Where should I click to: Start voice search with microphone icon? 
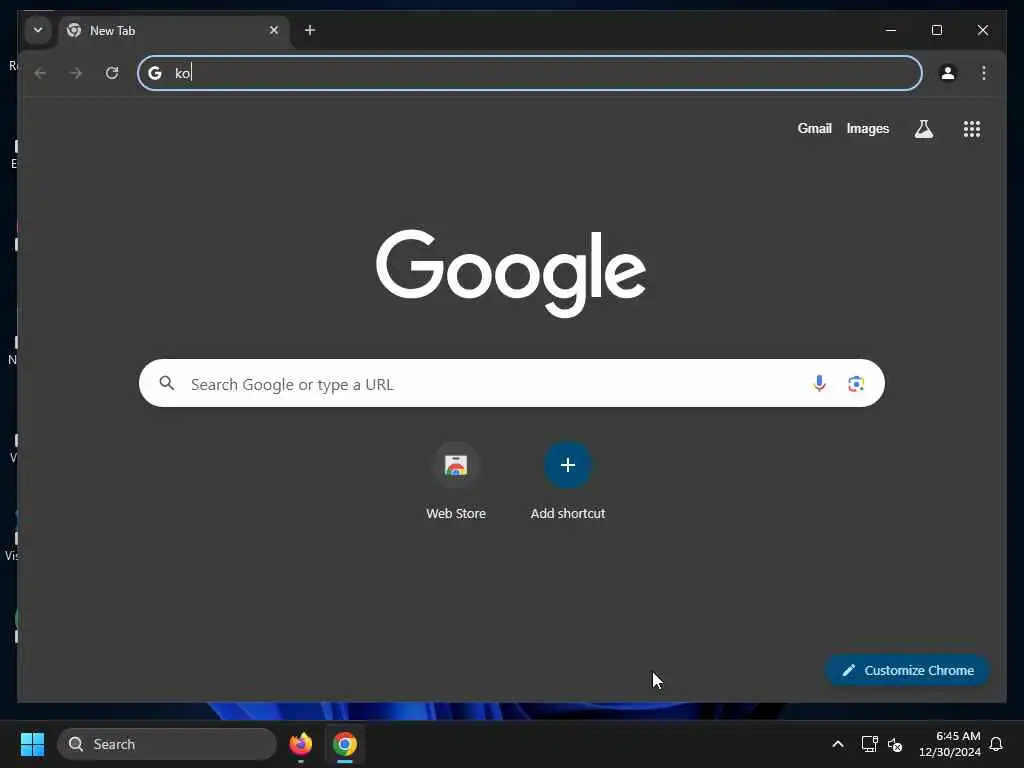tap(819, 383)
